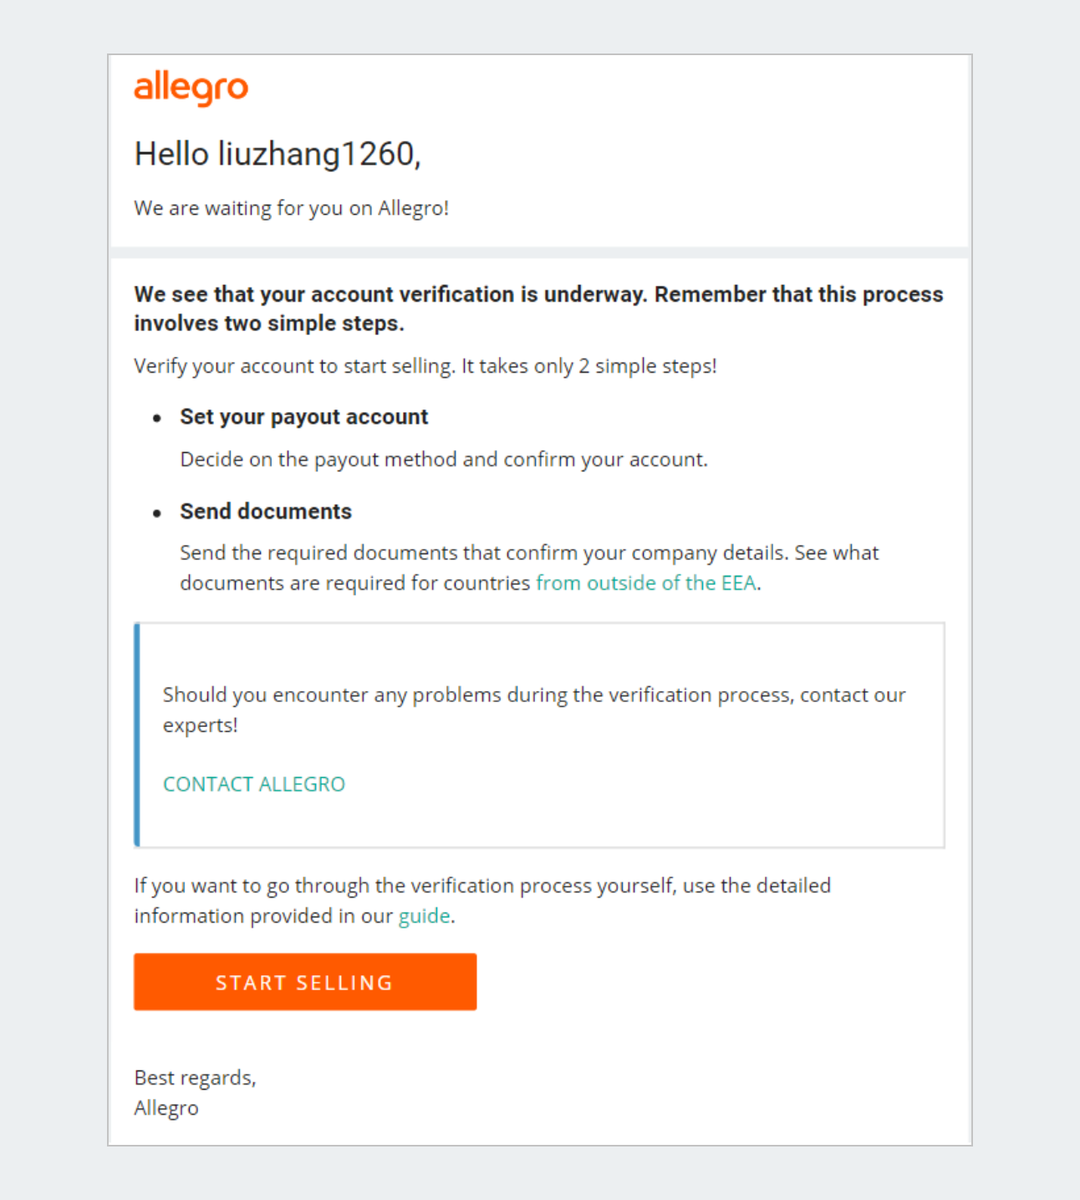Screen dimensions: 1080x1200
Task: Click the 'Send documents' heading
Action: click(266, 511)
